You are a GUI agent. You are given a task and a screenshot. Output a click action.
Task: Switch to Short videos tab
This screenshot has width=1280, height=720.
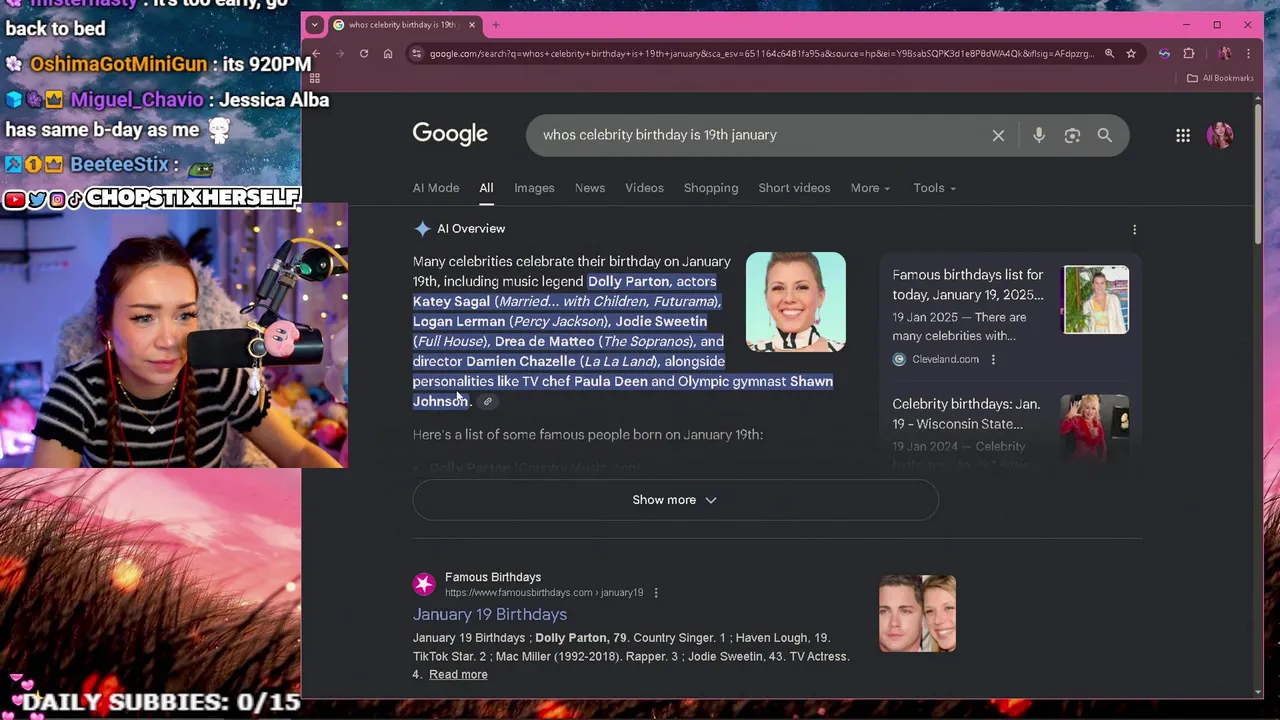coord(794,188)
